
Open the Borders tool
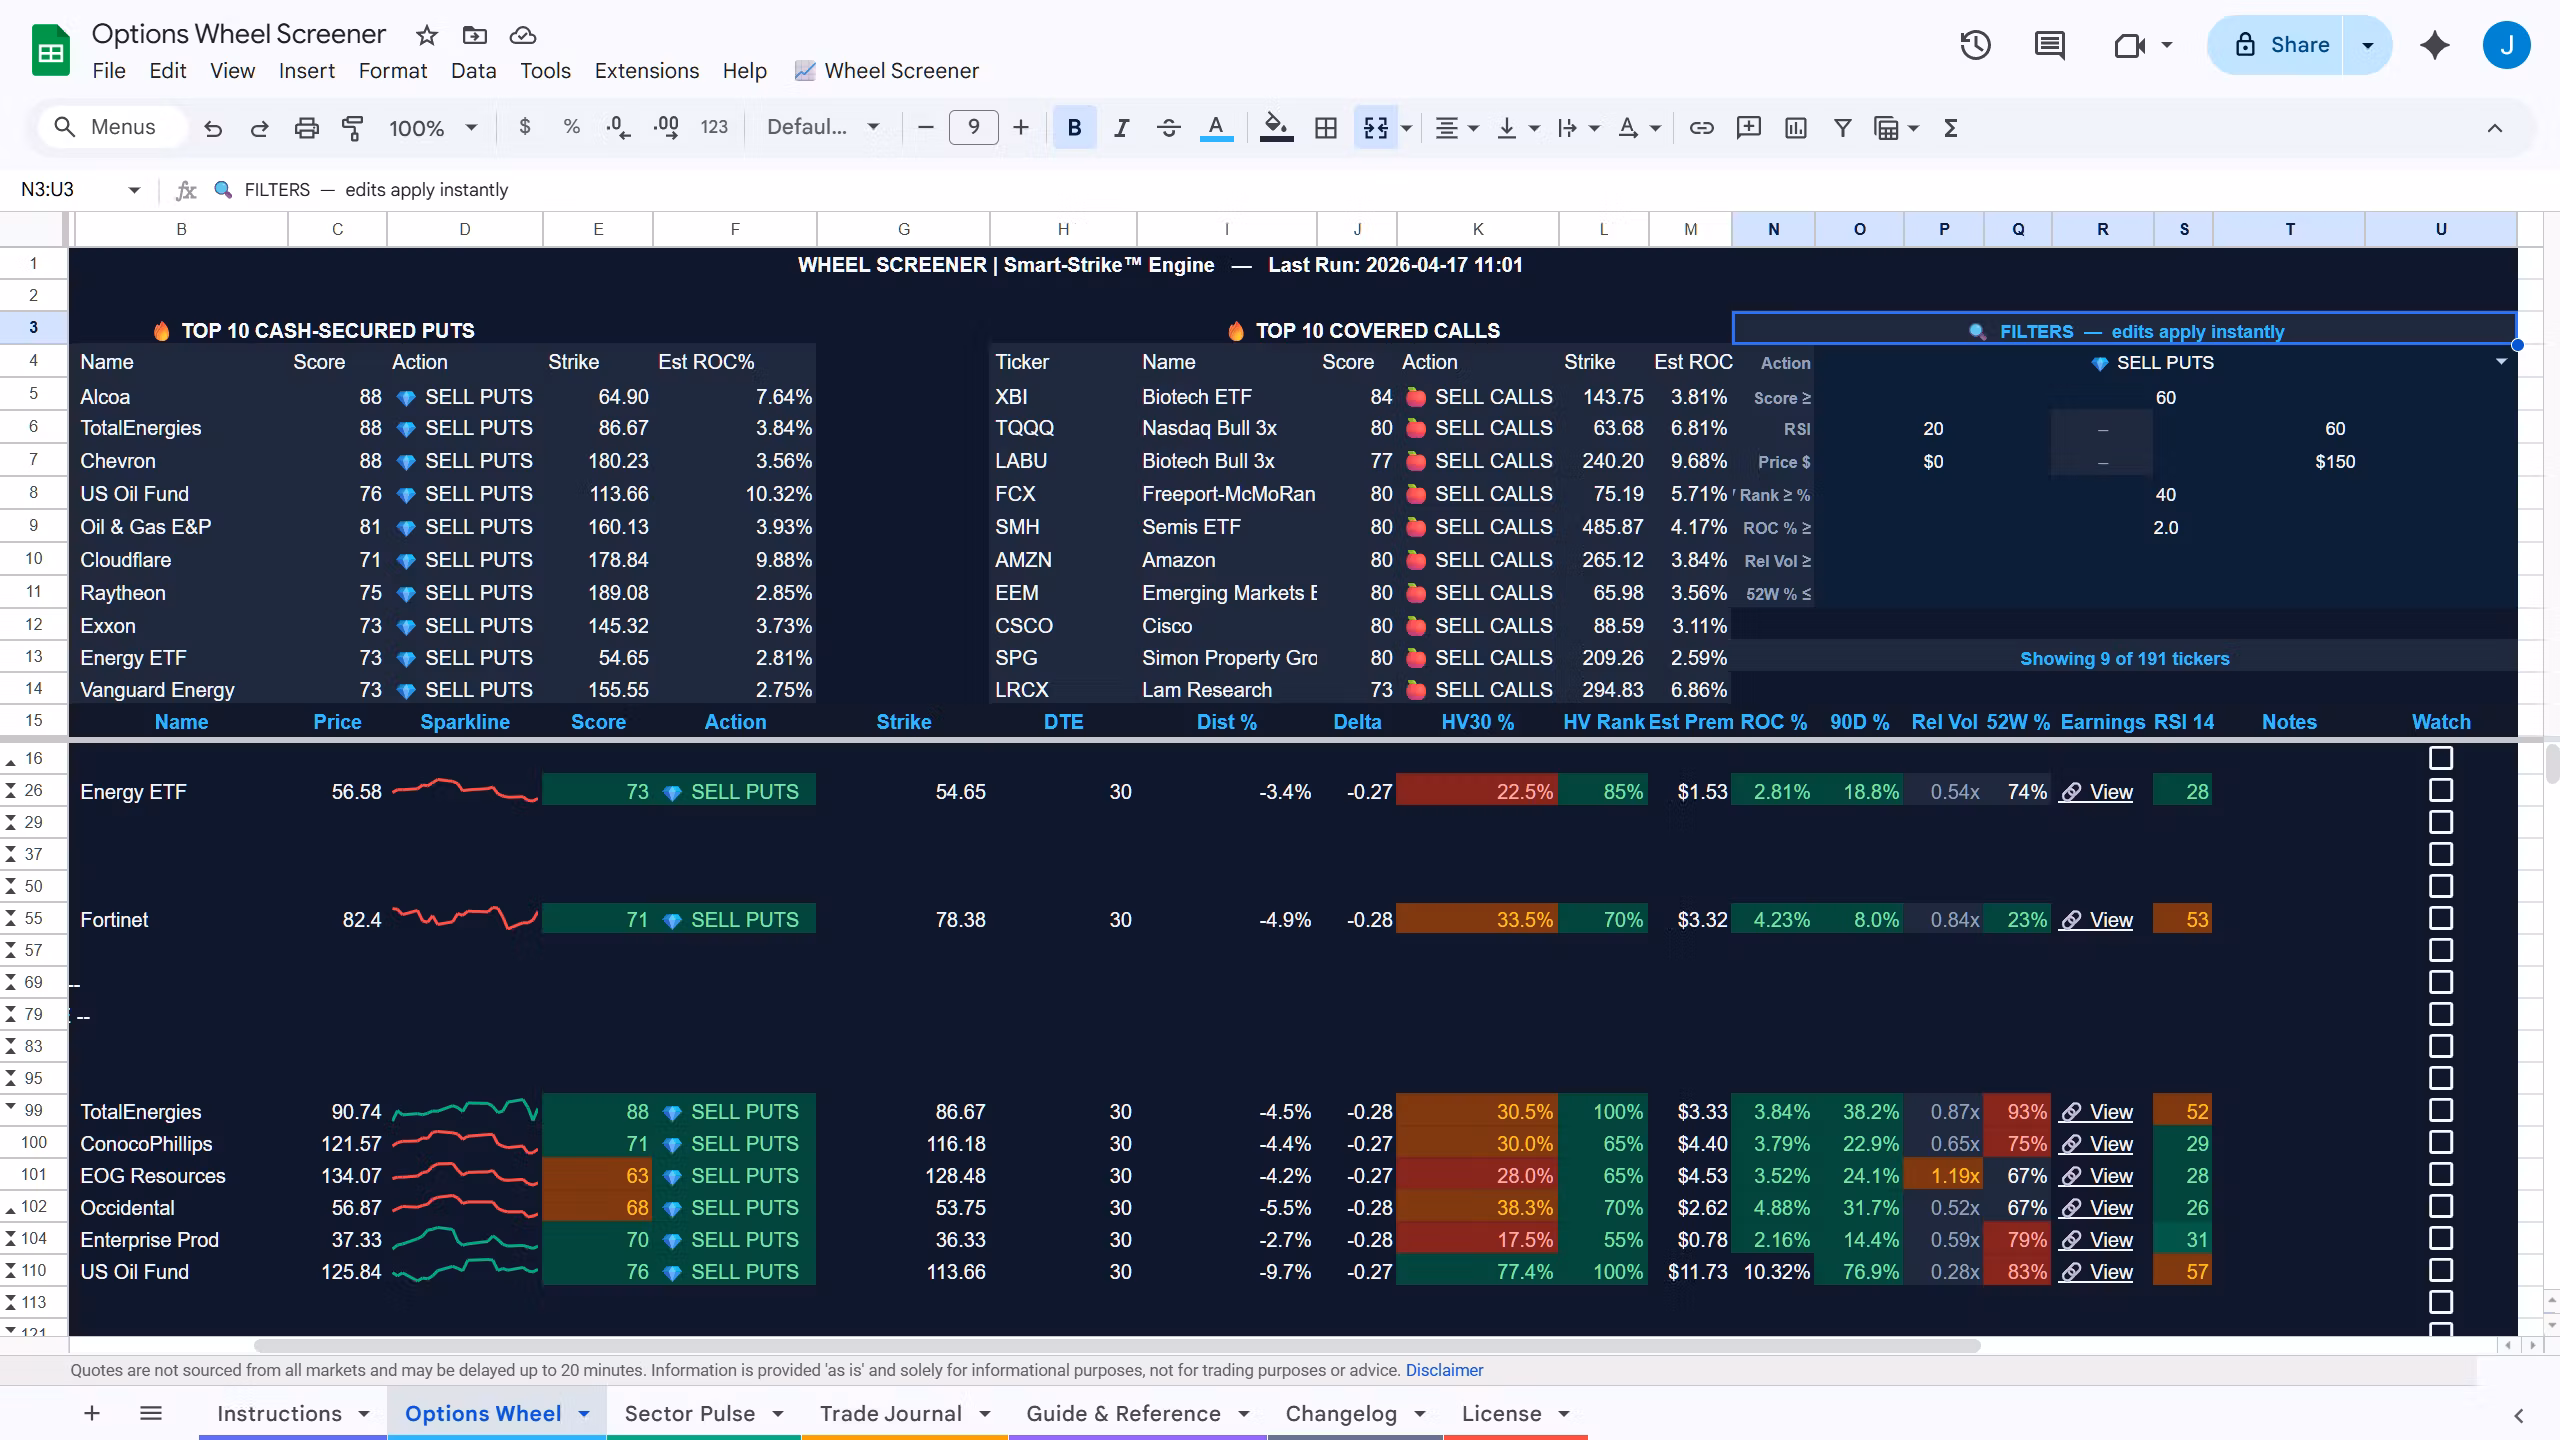coord(1326,128)
